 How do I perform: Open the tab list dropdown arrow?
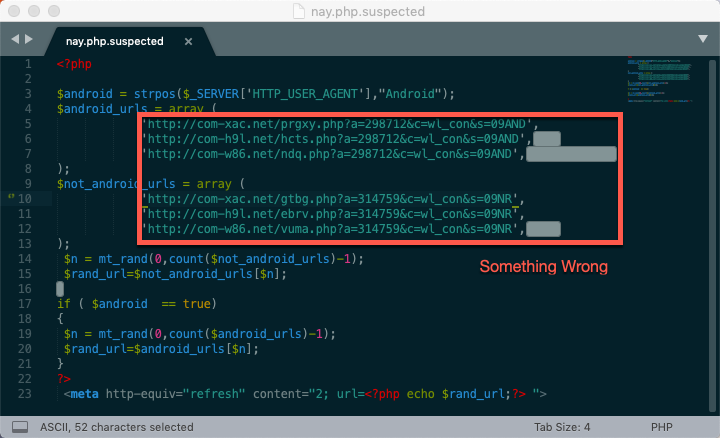[702, 38]
